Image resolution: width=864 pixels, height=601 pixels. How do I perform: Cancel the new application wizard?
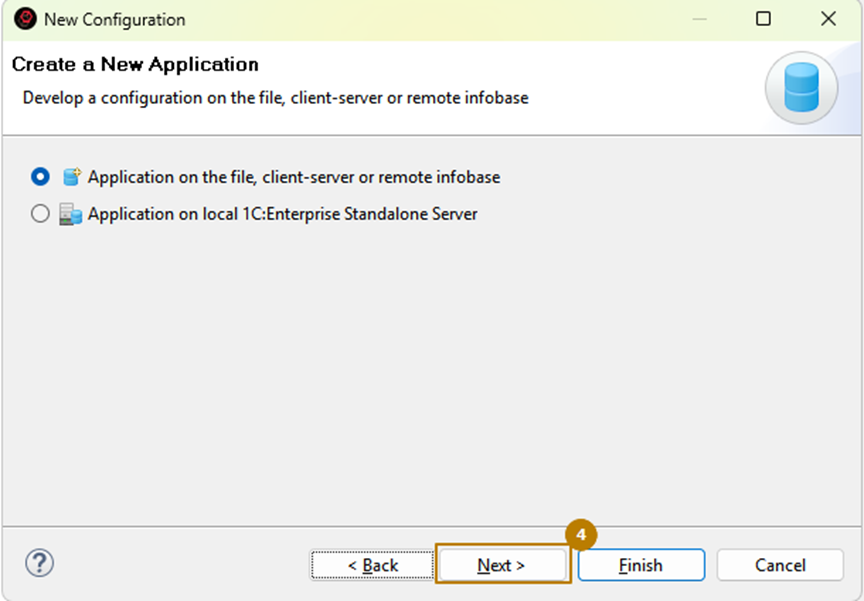(780, 565)
